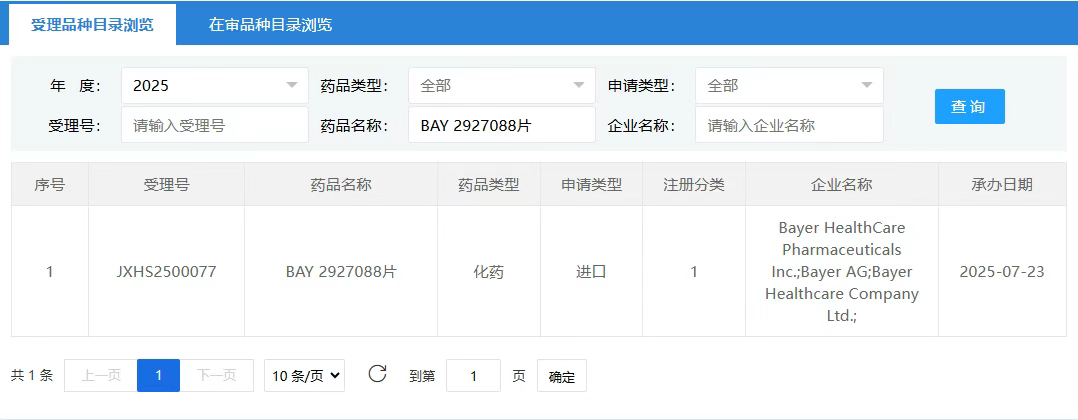1078x420 pixels.
Task: Click the Bayer HealthCare company name cell
Action: (x=841, y=271)
